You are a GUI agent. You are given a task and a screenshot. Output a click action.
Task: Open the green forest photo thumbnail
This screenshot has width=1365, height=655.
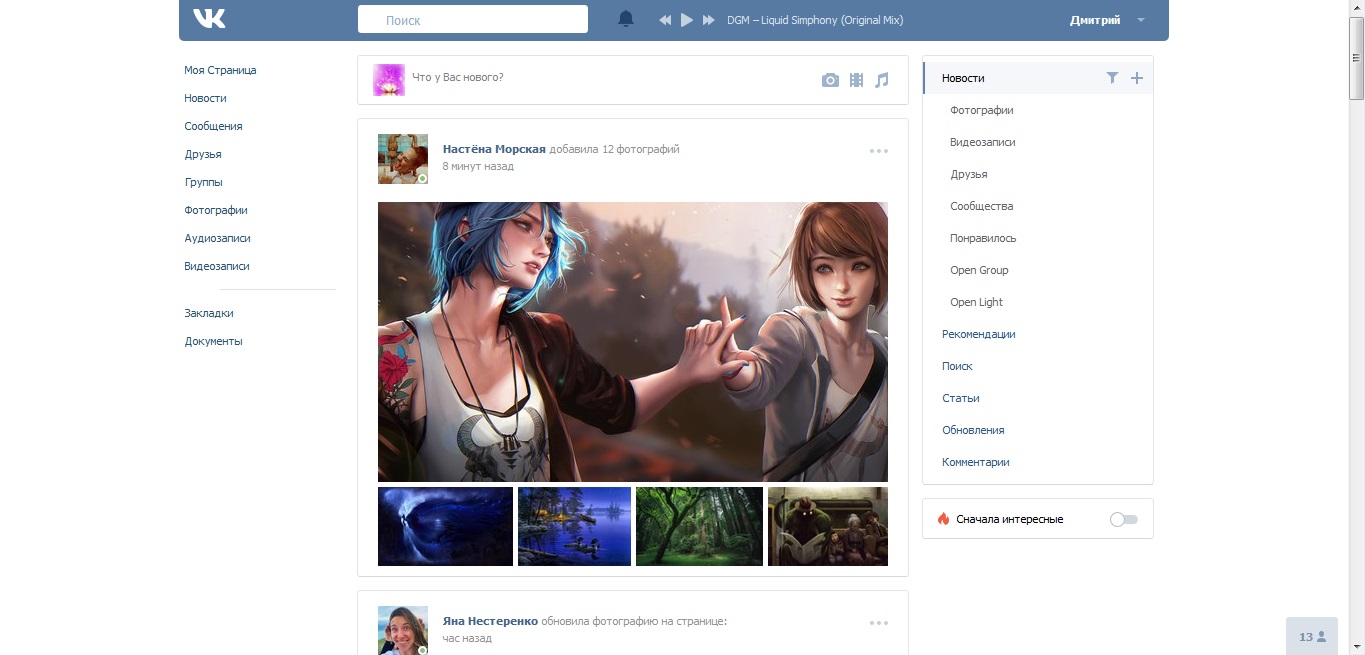tap(699, 526)
